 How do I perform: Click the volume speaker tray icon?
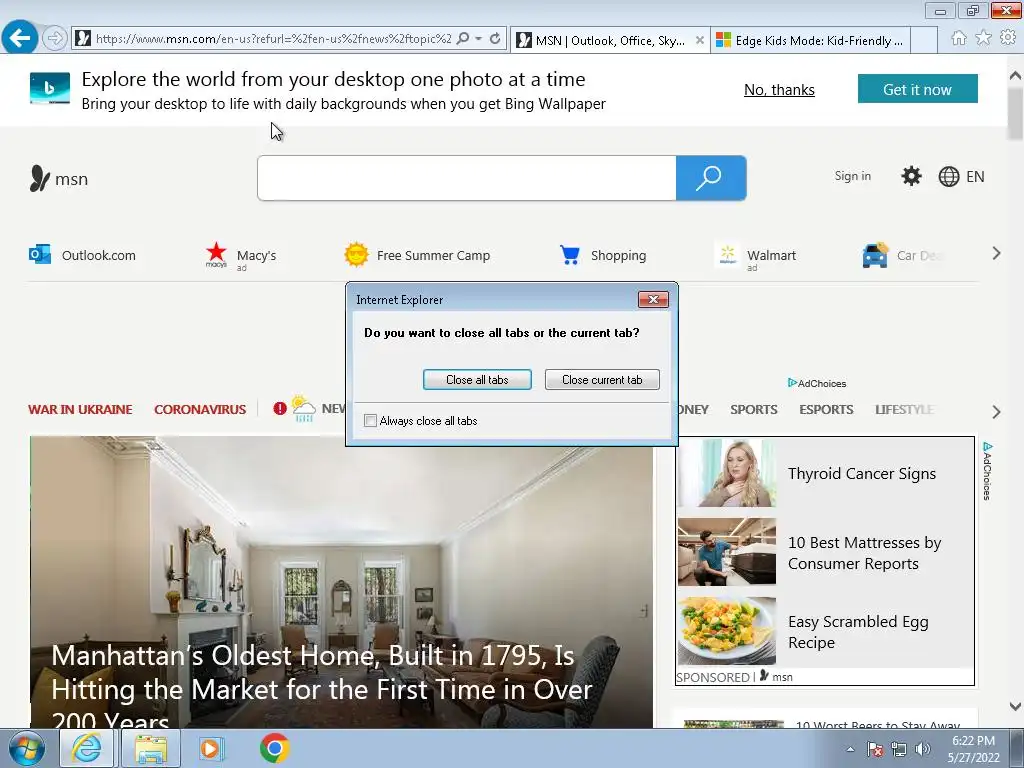923,749
